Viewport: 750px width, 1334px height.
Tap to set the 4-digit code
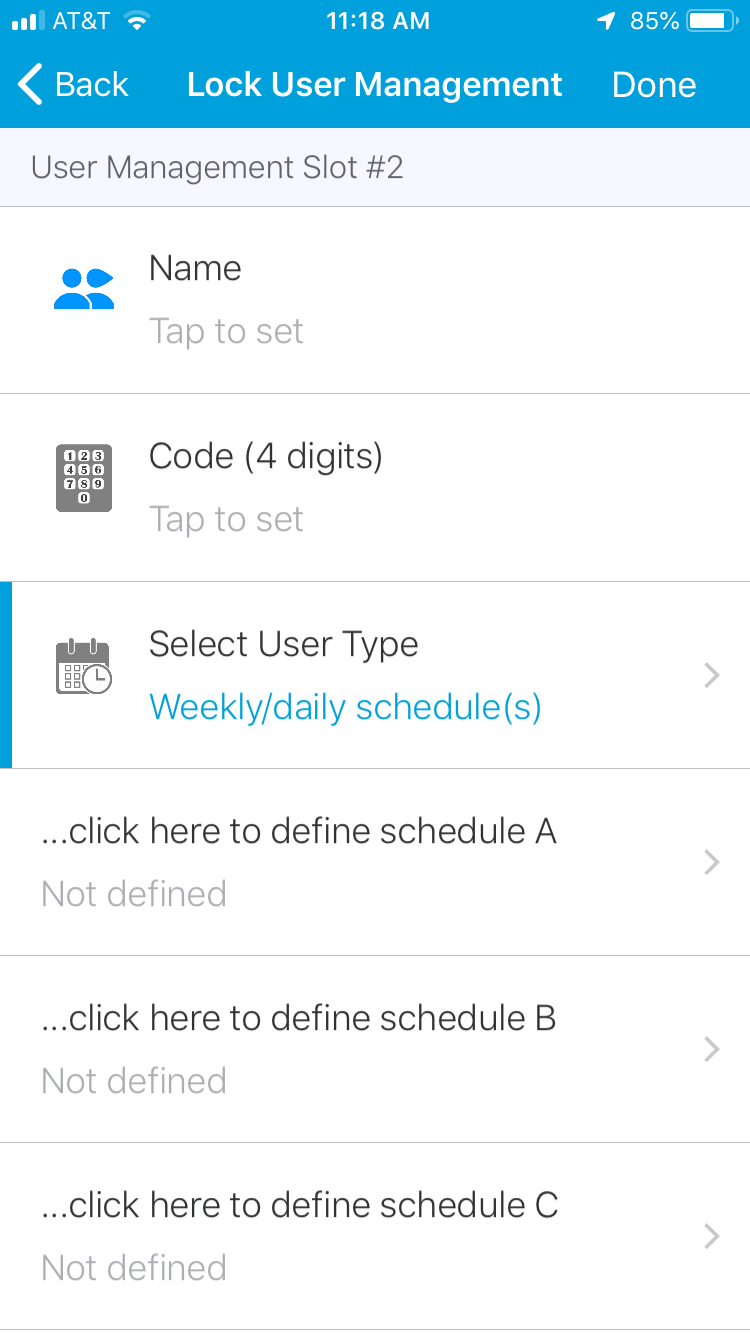point(226,519)
